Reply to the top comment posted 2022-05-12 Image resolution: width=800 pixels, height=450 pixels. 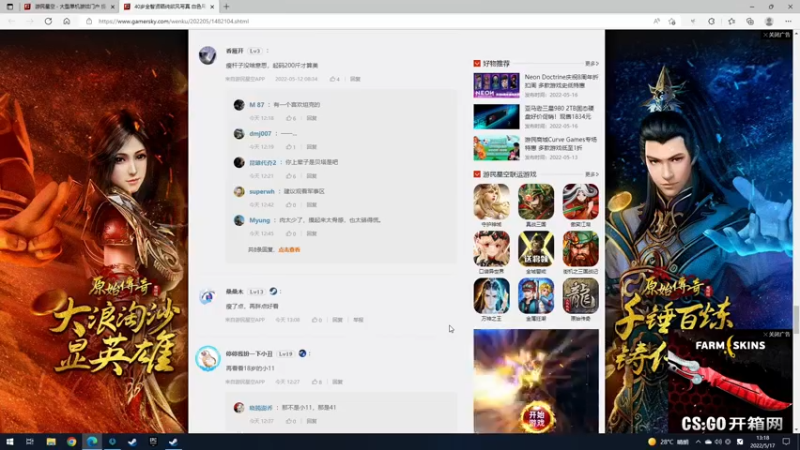(355, 79)
